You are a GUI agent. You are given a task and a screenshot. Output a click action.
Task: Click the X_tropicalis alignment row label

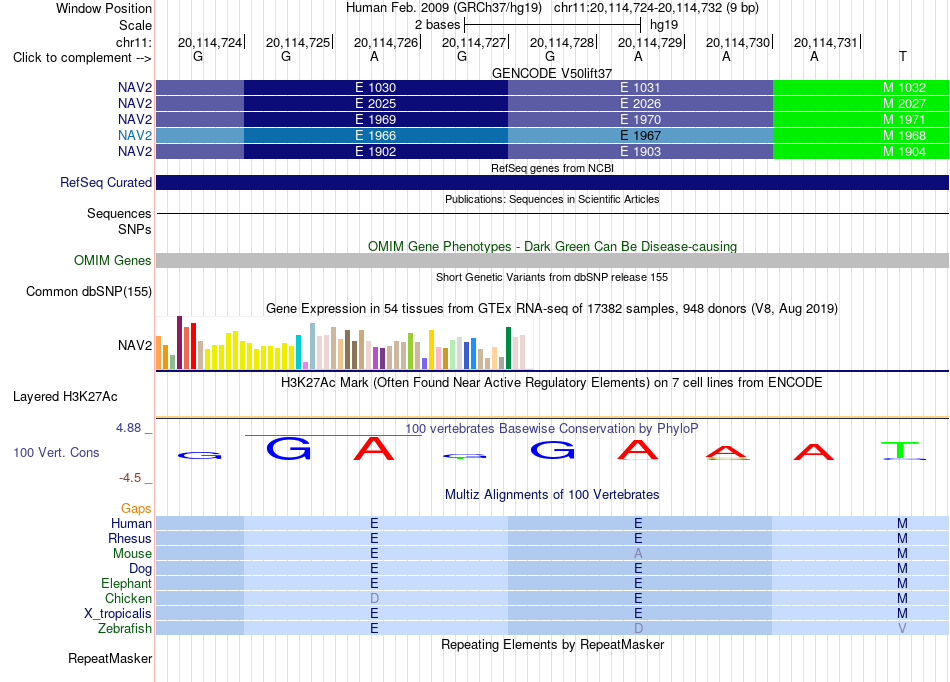coord(118,613)
